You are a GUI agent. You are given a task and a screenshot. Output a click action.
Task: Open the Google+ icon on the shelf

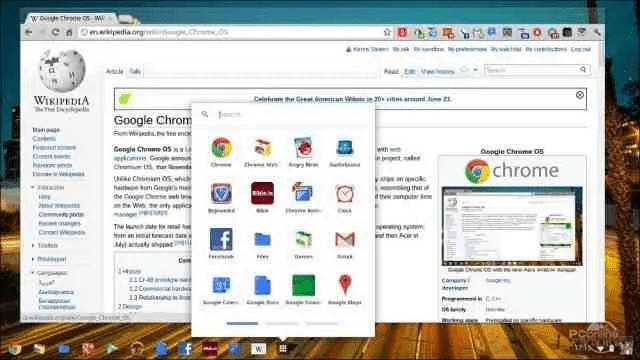pos(88,349)
